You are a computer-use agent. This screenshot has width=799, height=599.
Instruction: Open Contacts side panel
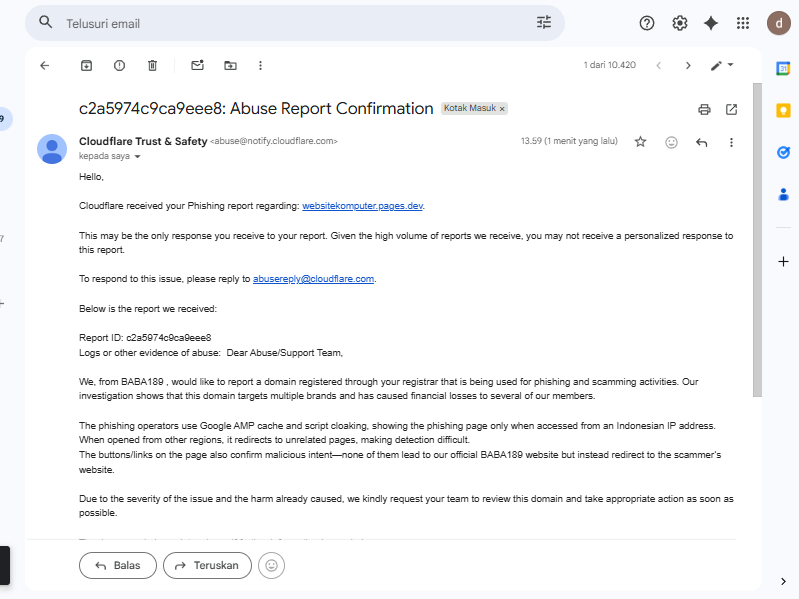(x=783, y=194)
